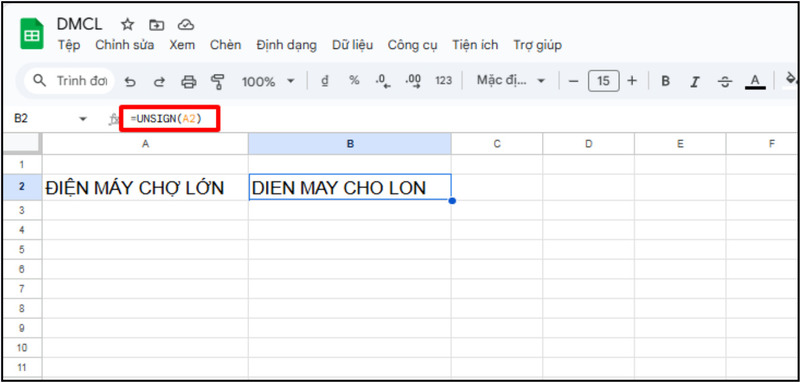Toggle Bold formatting

tap(665, 81)
